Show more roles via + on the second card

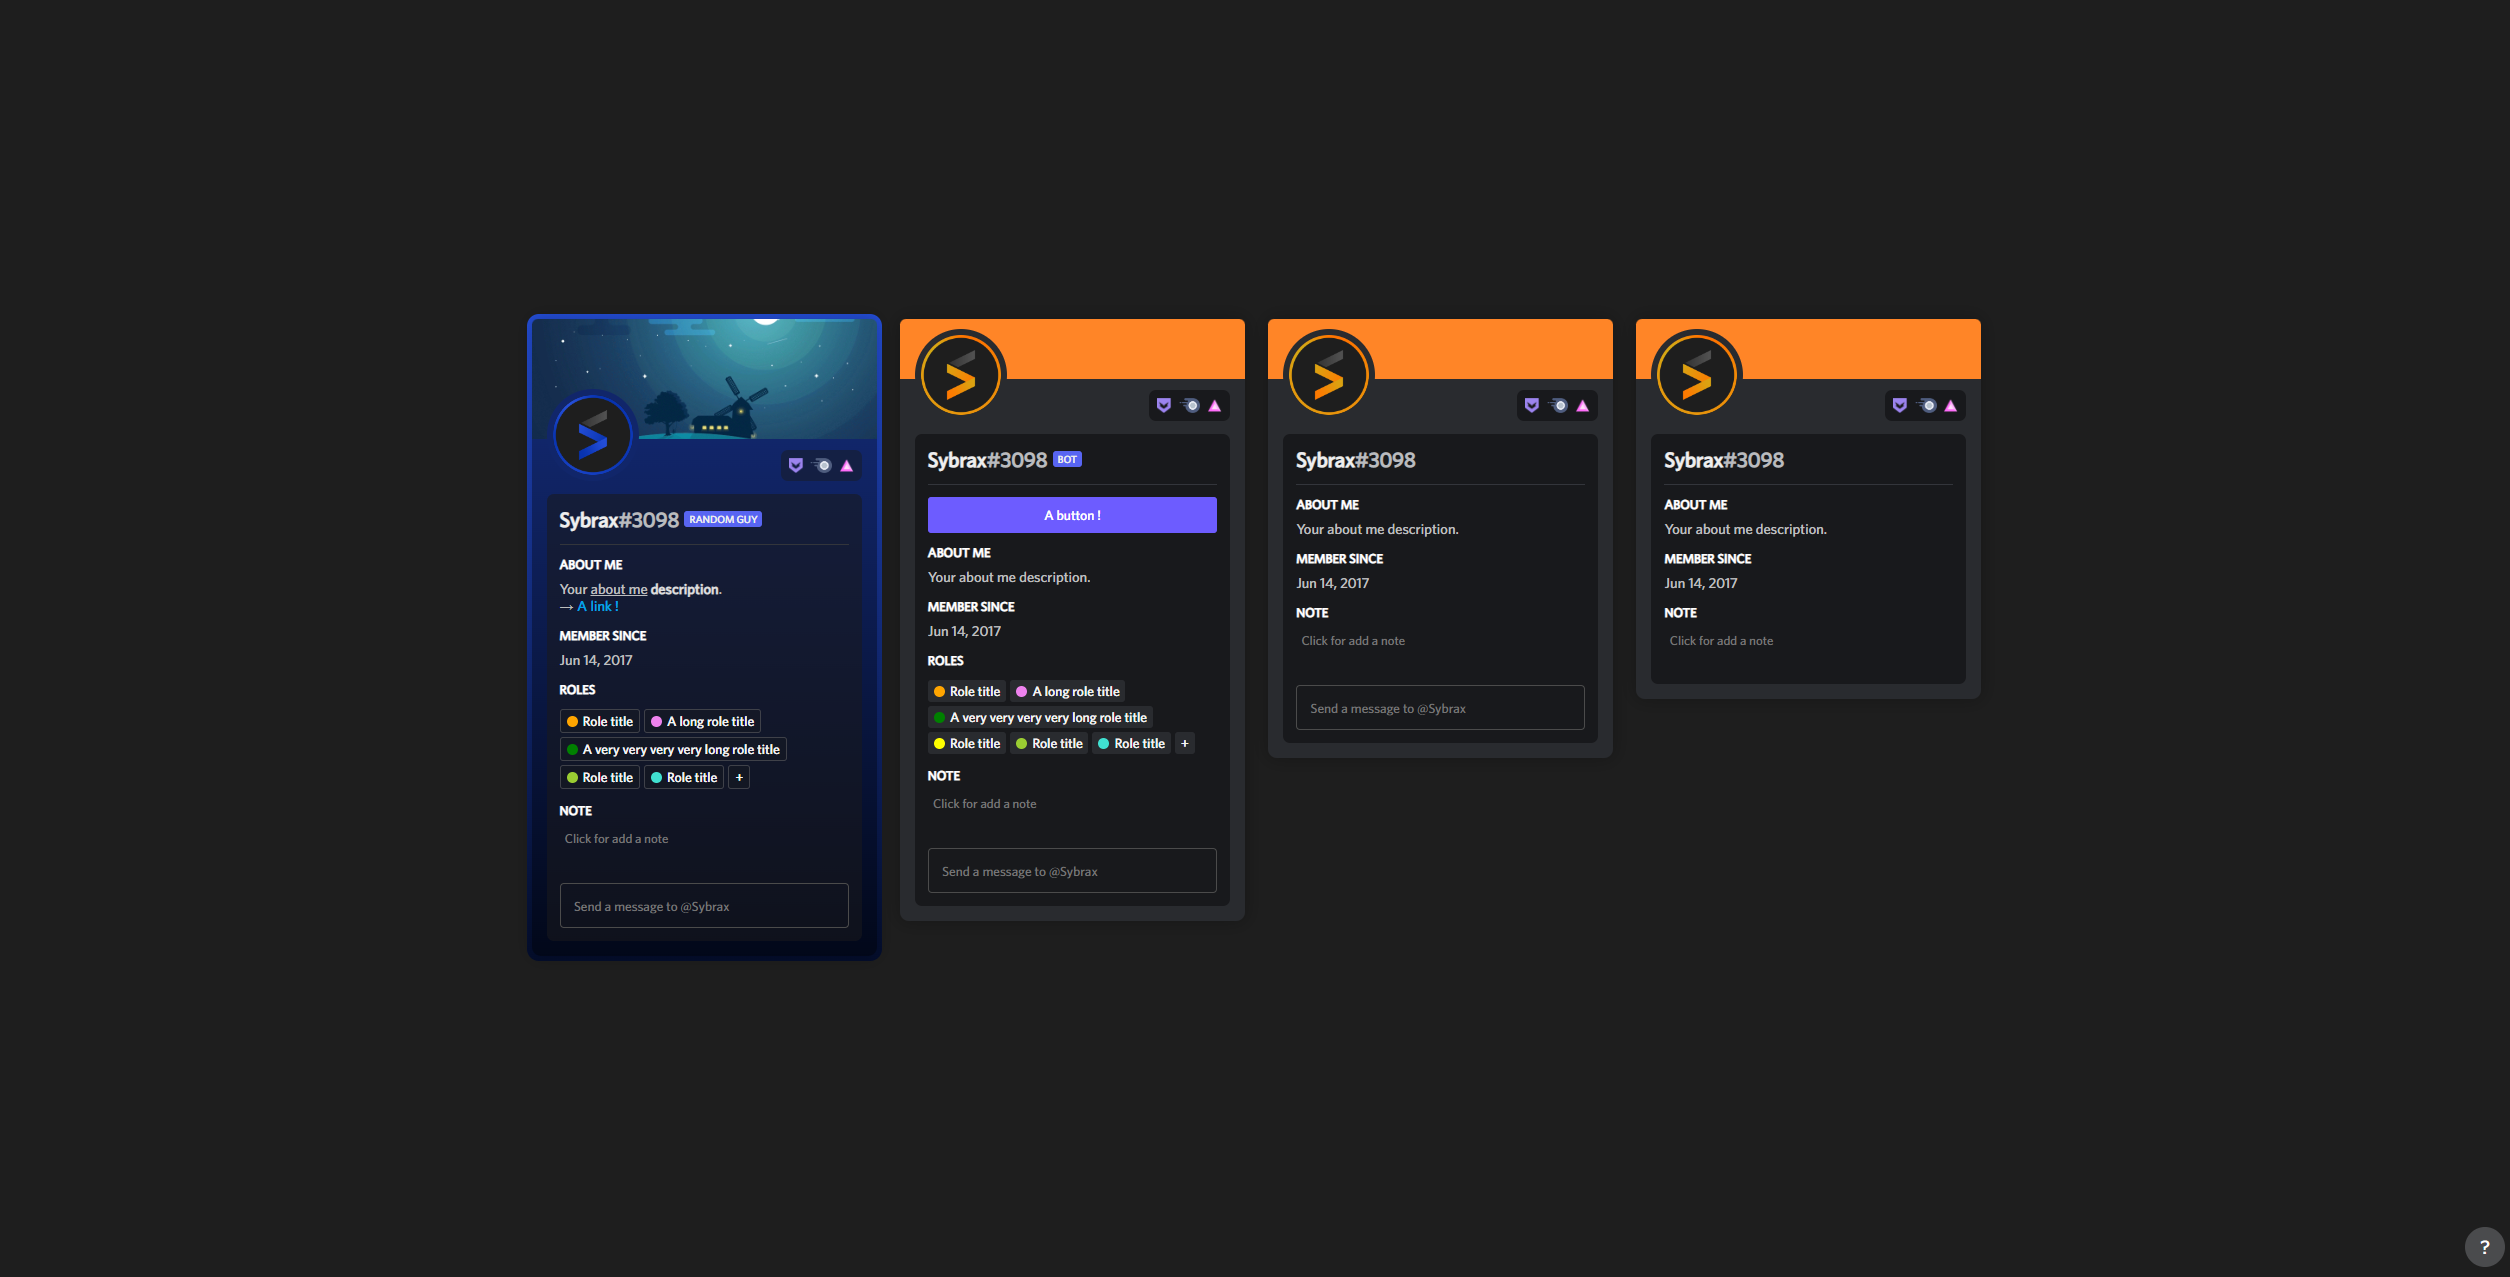(x=1184, y=743)
